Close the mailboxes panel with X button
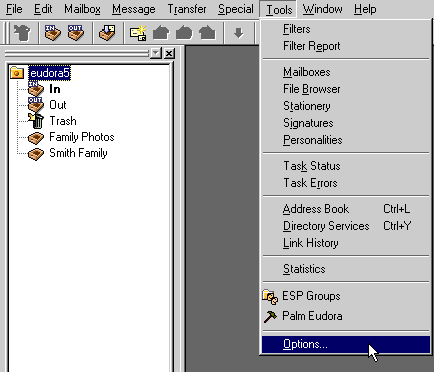The width and height of the screenshot is (434, 372). coord(169,53)
